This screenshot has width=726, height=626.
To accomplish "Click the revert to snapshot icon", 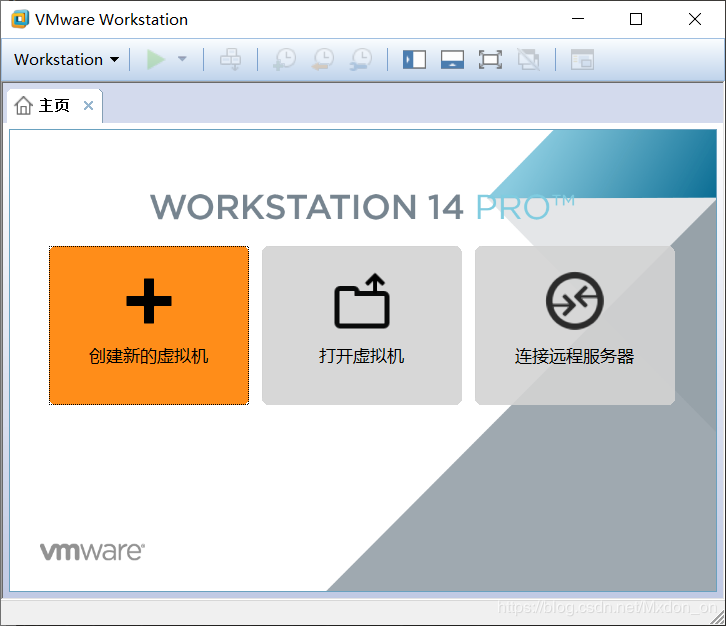I will 323,60.
